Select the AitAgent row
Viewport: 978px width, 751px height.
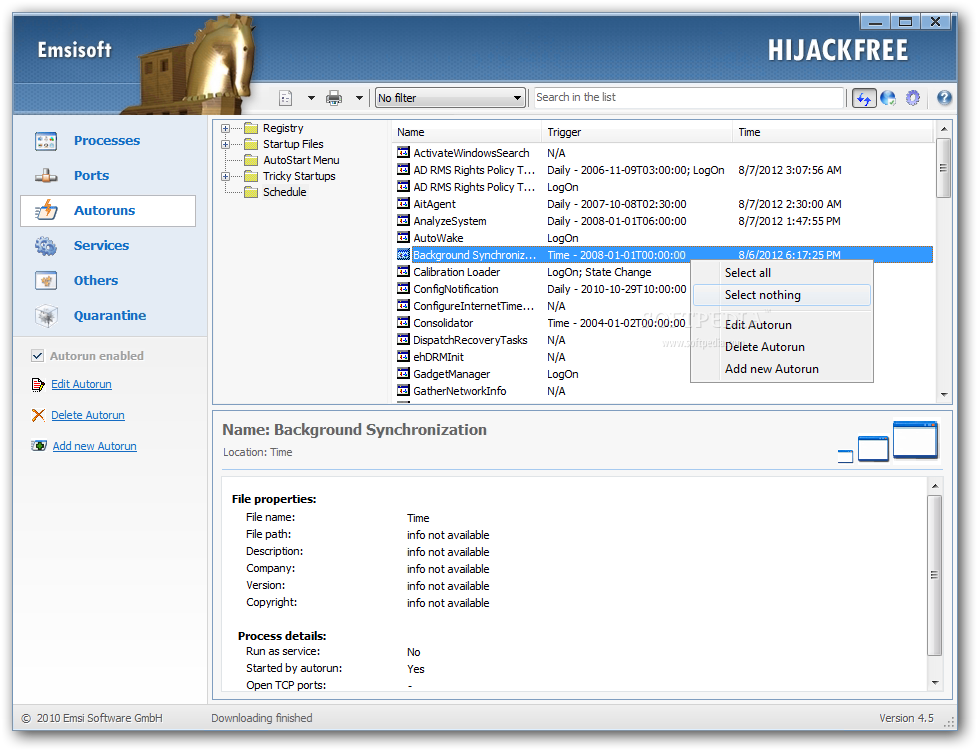pyautogui.click(x=662, y=205)
